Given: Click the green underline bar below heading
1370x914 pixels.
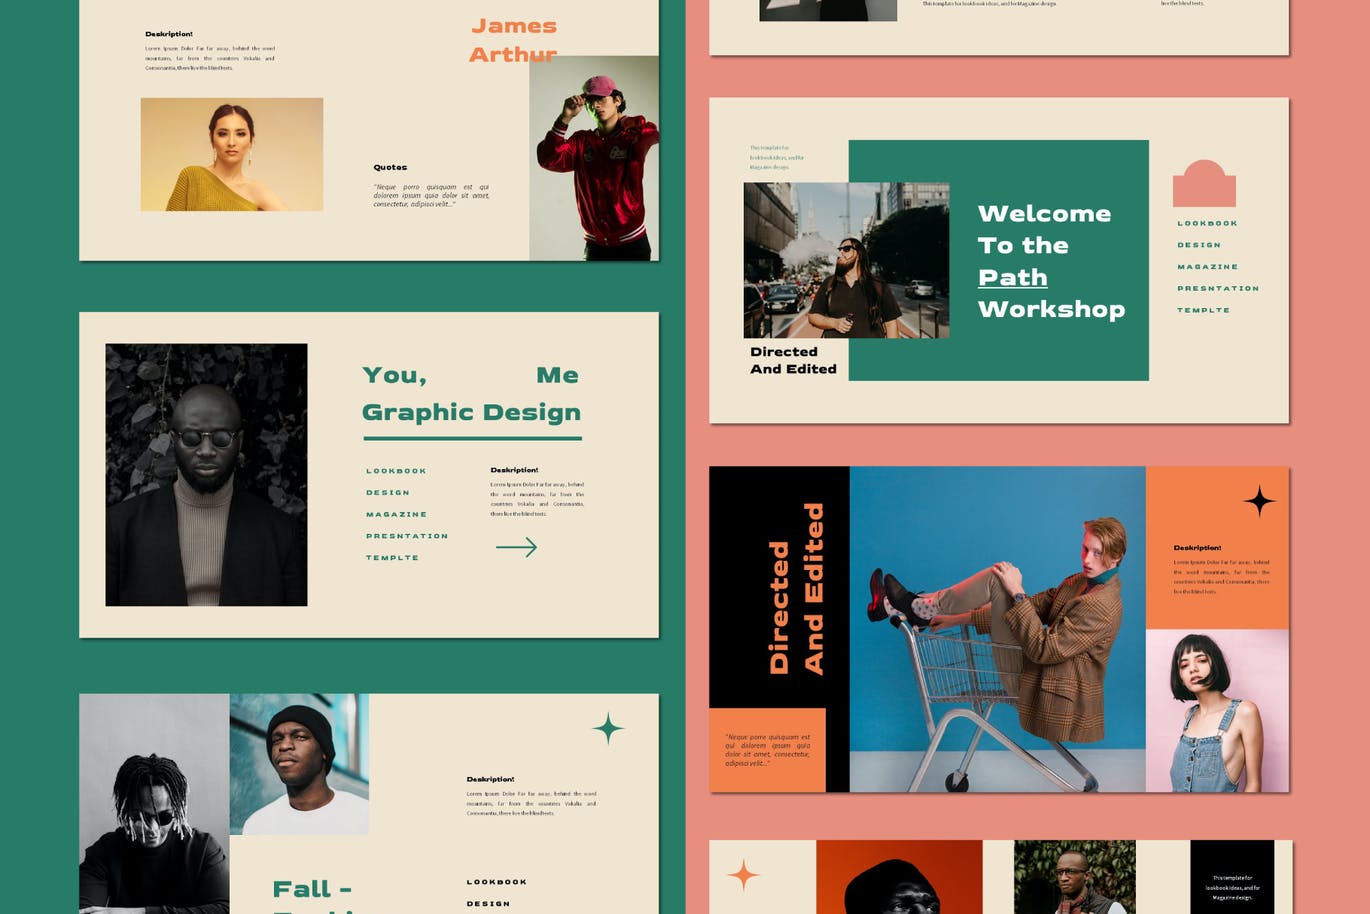Looking at the screenshot, I should [472, 438].
